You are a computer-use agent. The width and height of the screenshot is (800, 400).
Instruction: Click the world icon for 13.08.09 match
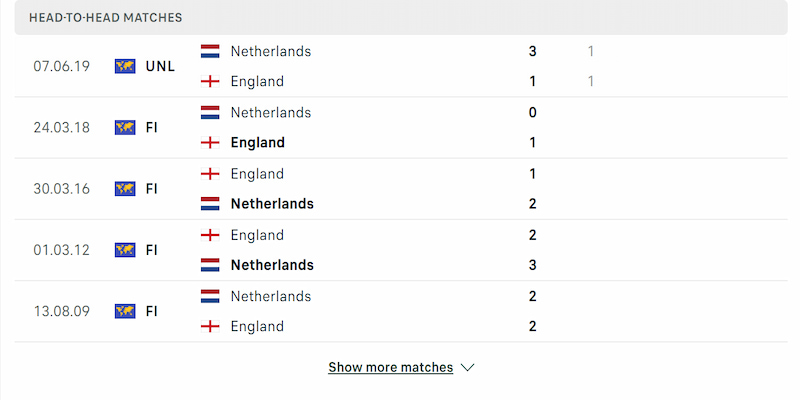point(125,311)
